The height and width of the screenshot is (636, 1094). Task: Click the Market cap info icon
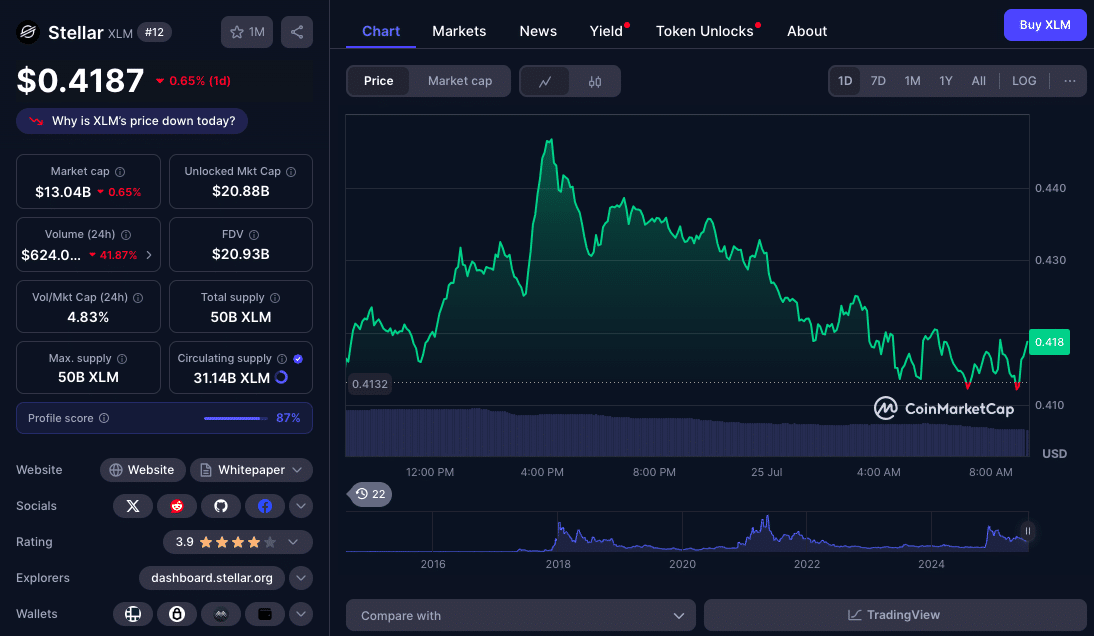pos(120,172)
